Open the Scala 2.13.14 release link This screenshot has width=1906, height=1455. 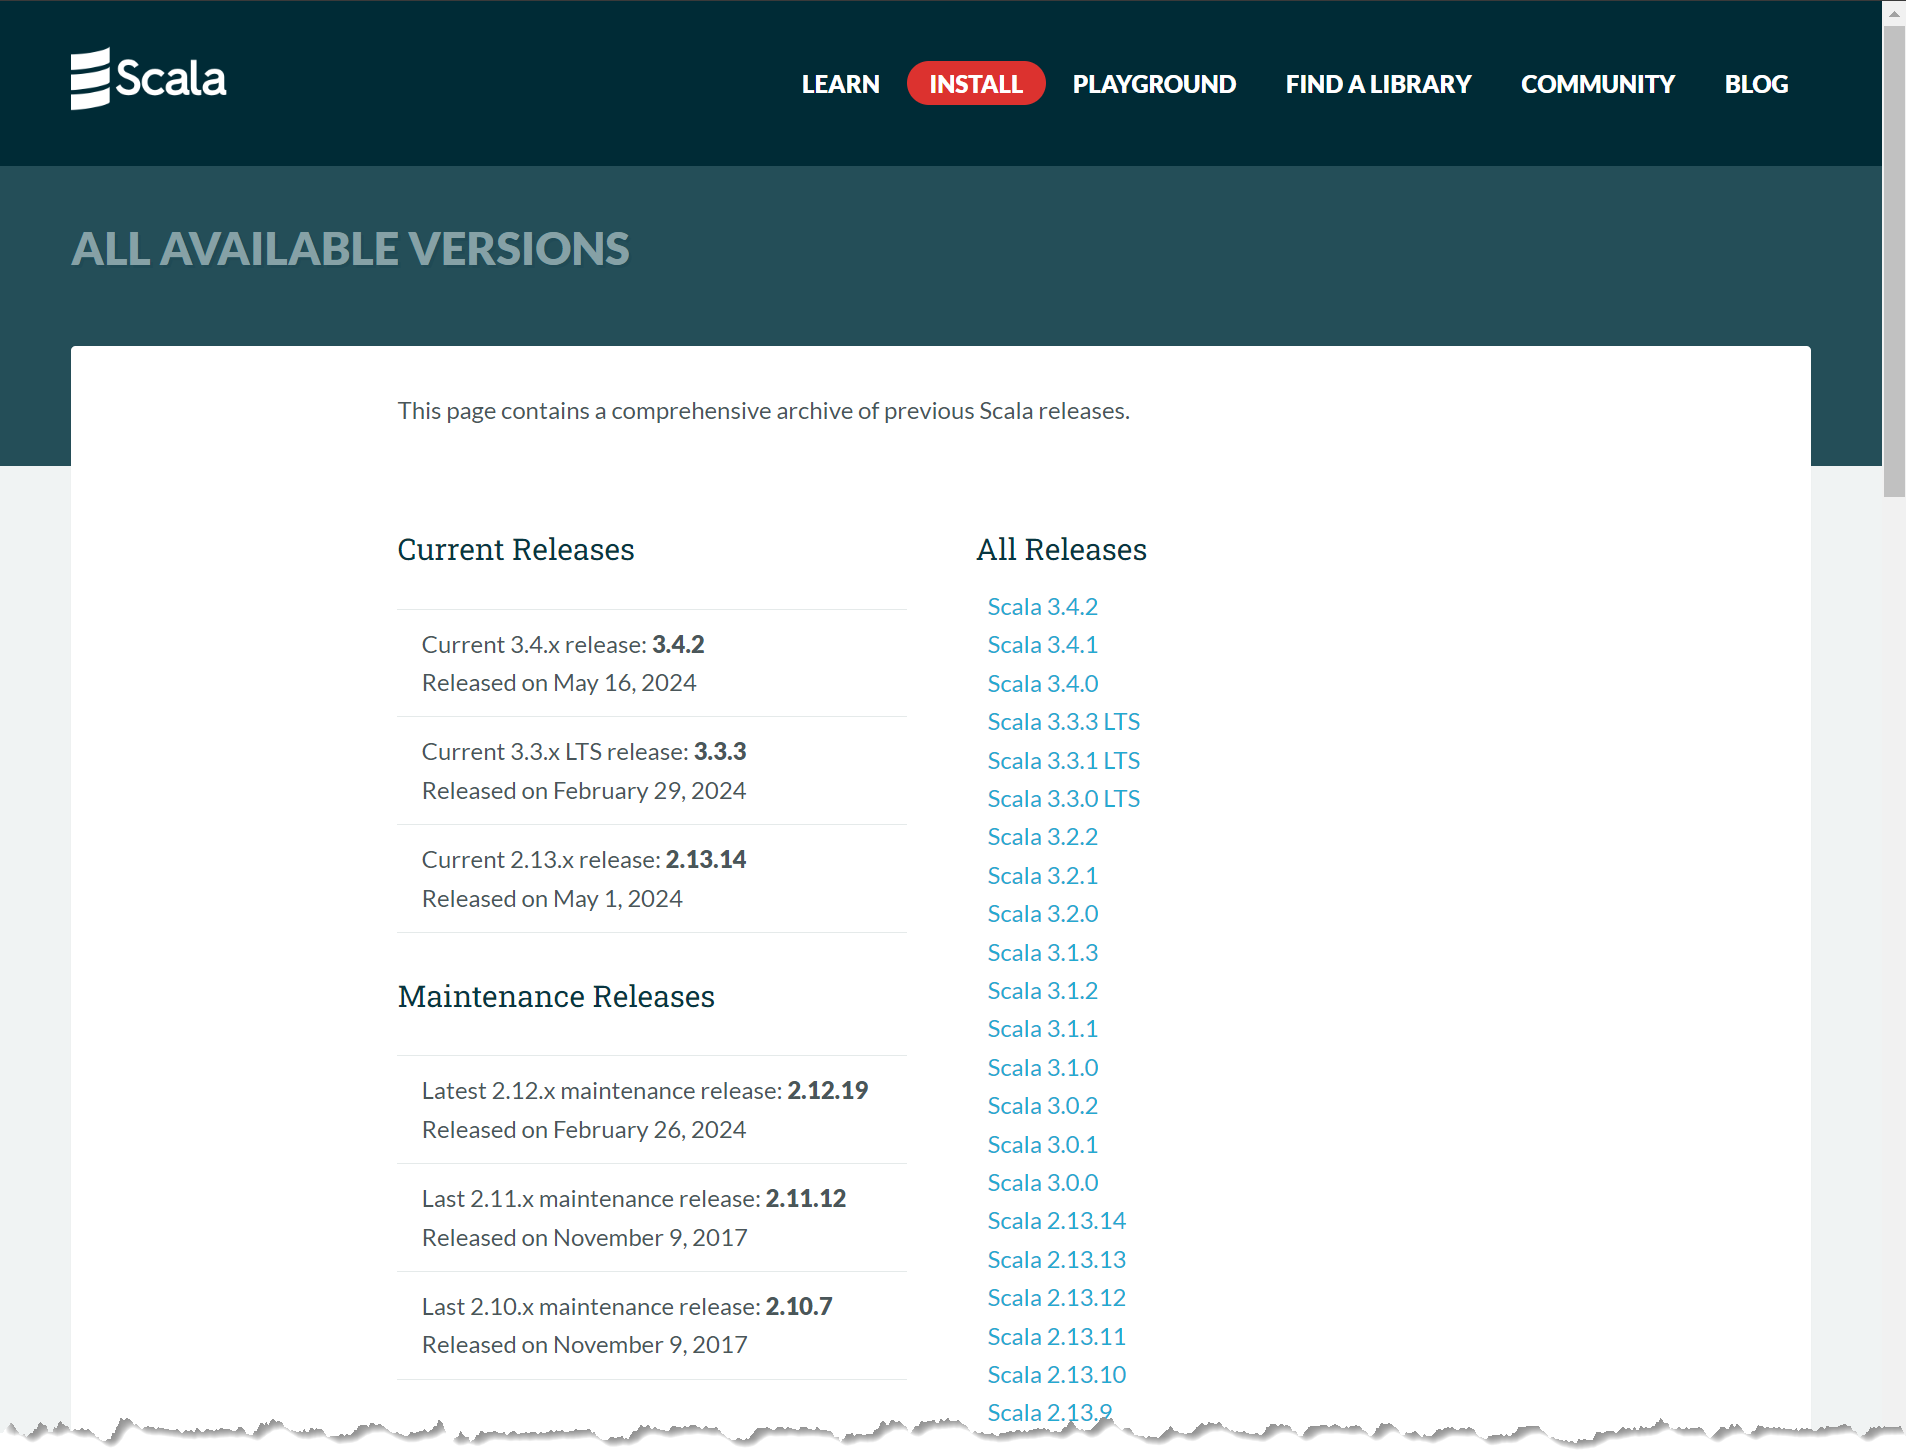(x=1056, y=1221)
